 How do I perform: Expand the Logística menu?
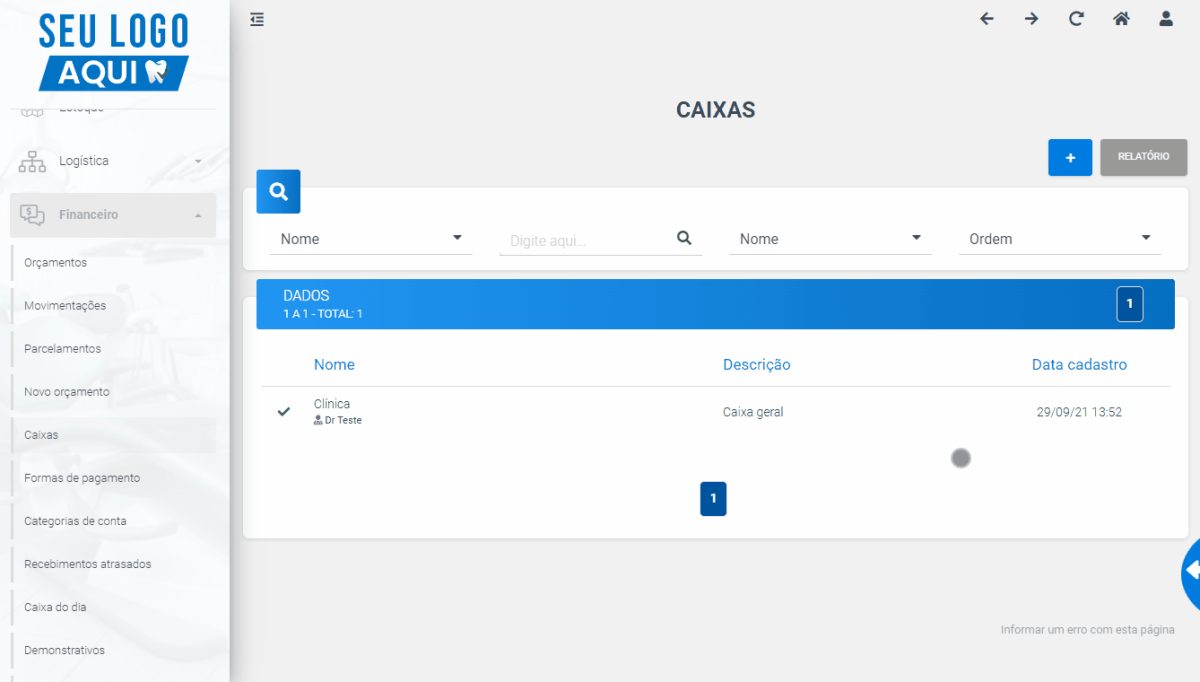pyautogui.click(x=113, y=161)
